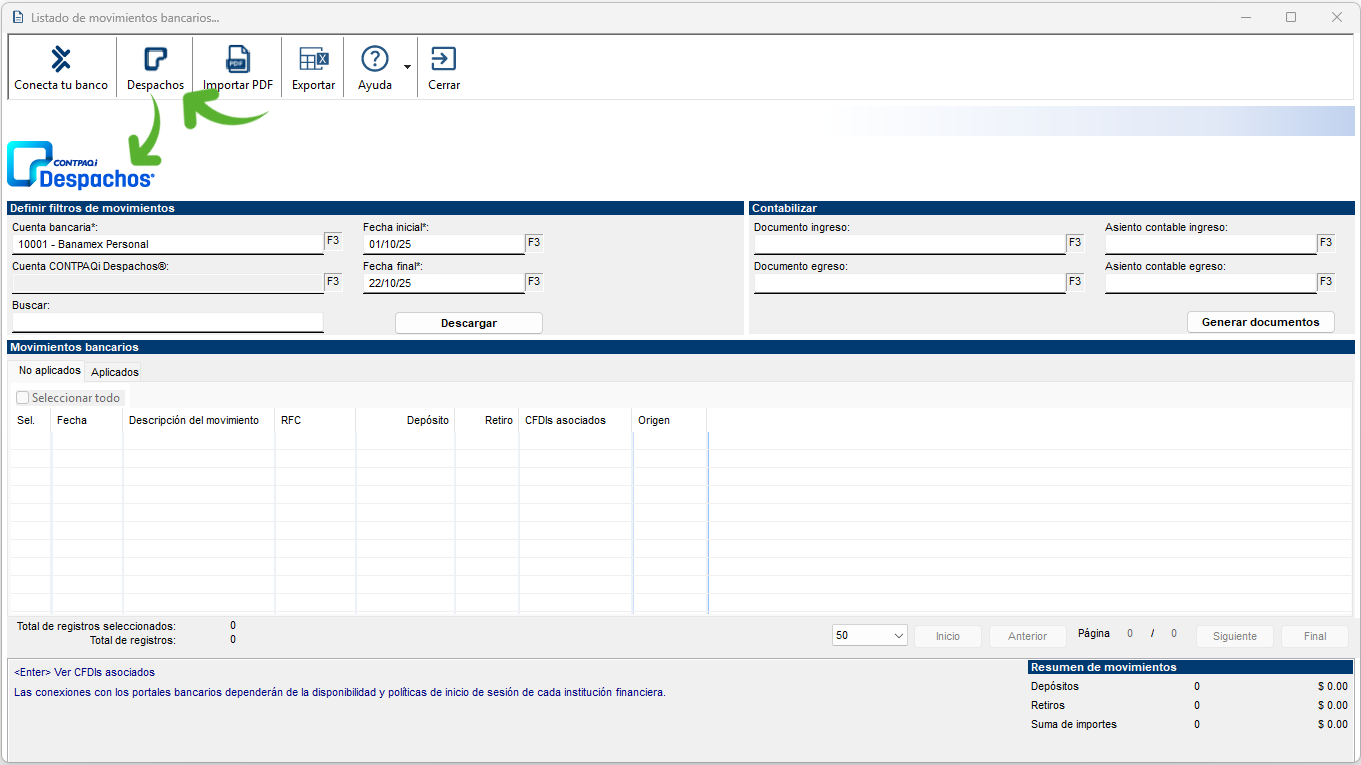Open the Despachos toolbar icon

155,60
